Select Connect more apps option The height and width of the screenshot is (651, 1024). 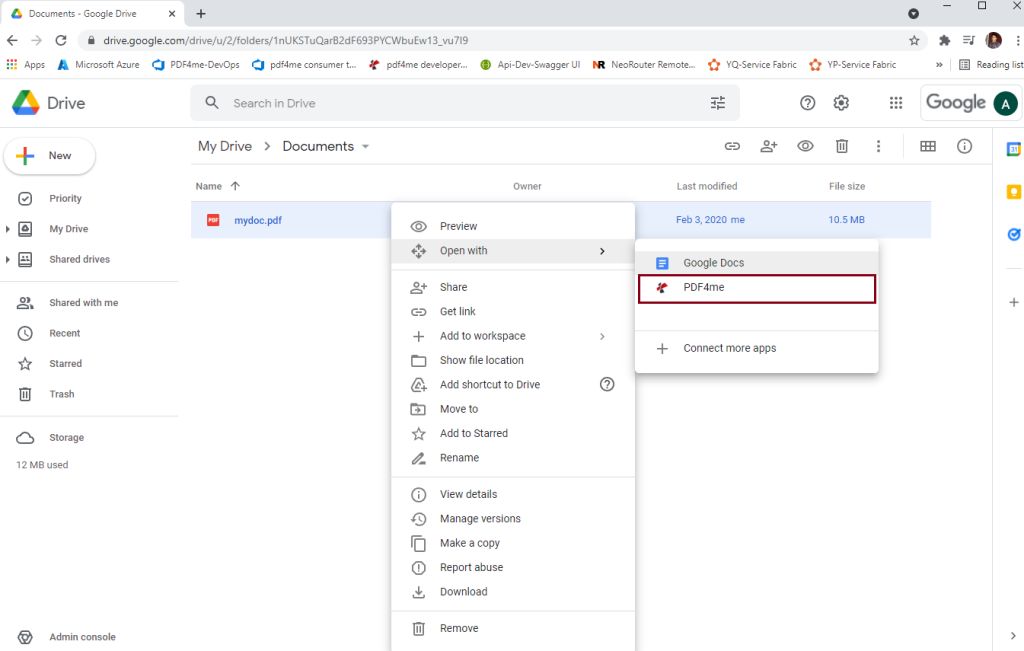(756, 348)
